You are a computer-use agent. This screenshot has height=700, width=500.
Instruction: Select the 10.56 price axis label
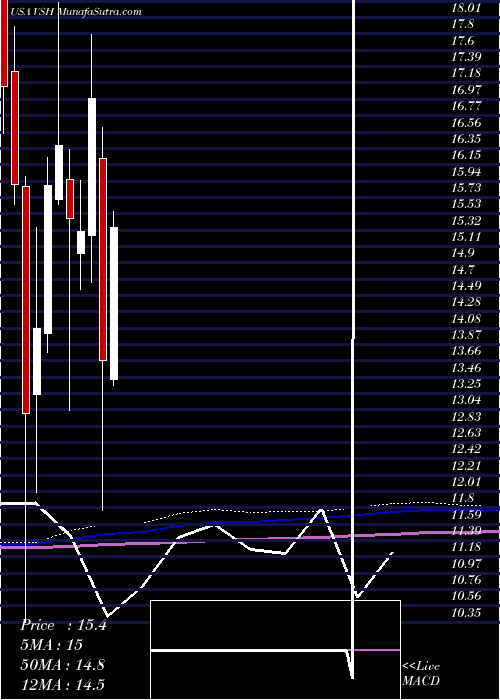(466, 596)
